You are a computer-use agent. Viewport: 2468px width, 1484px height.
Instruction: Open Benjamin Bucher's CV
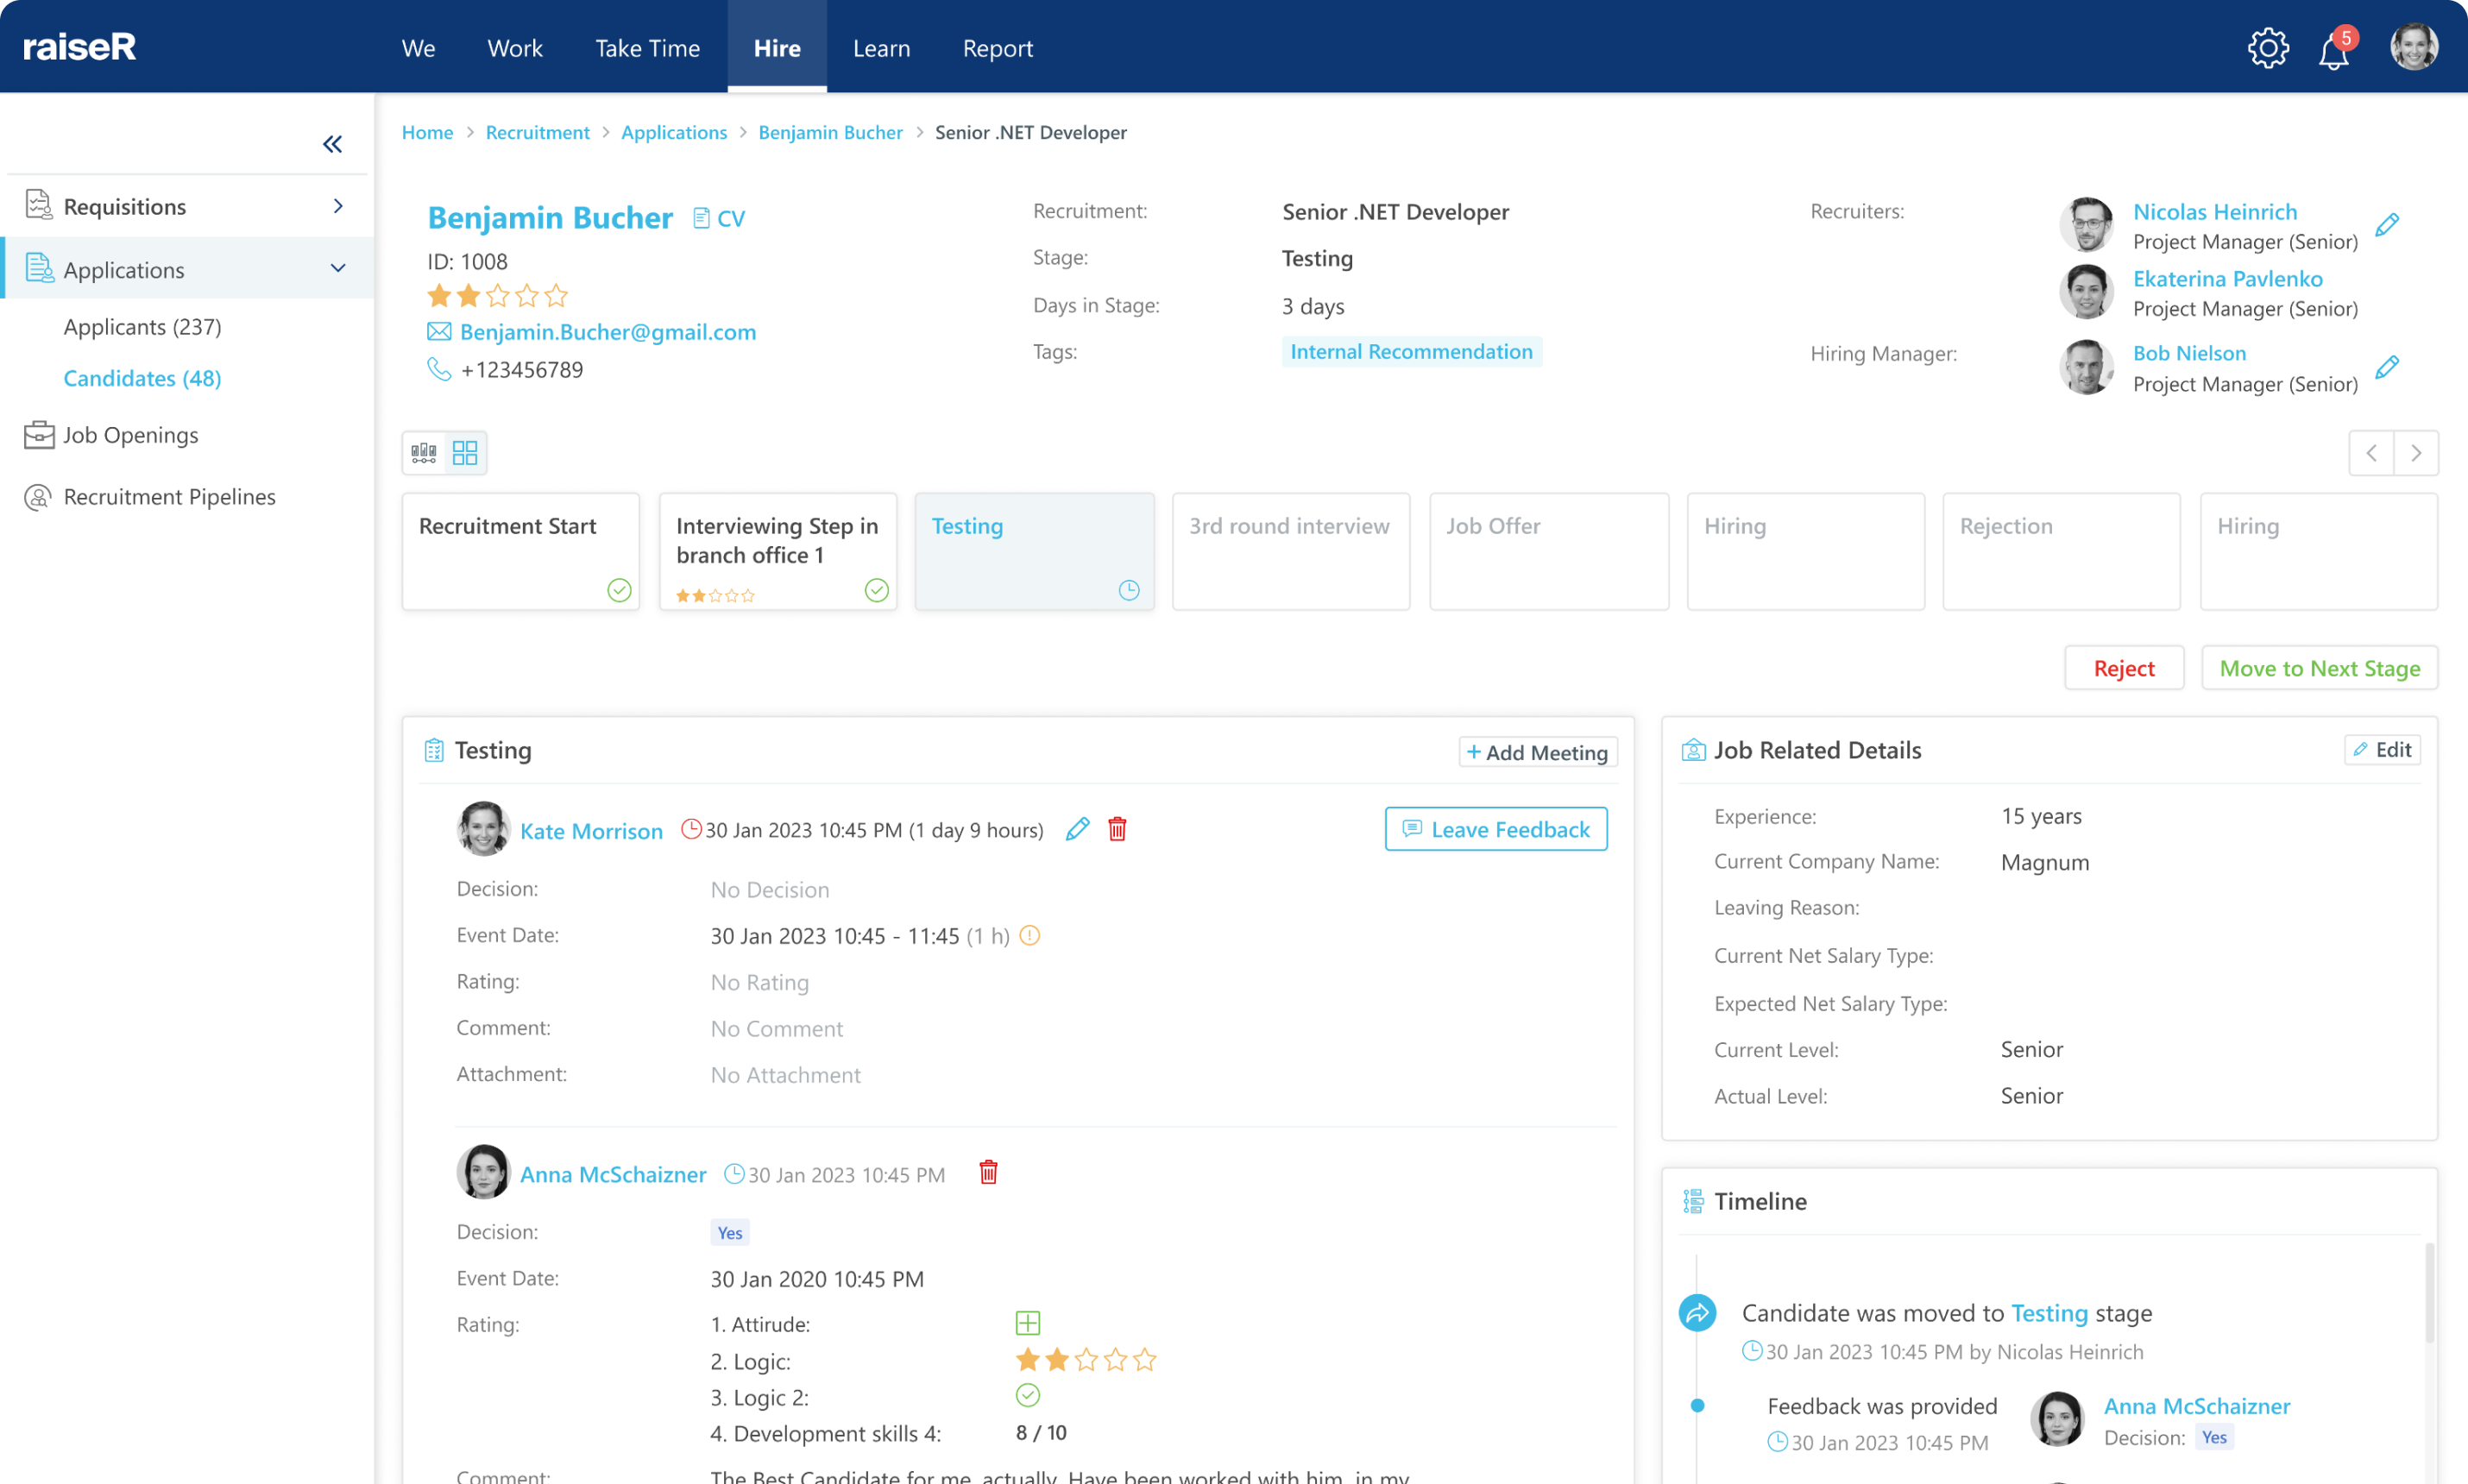(719, 217)
